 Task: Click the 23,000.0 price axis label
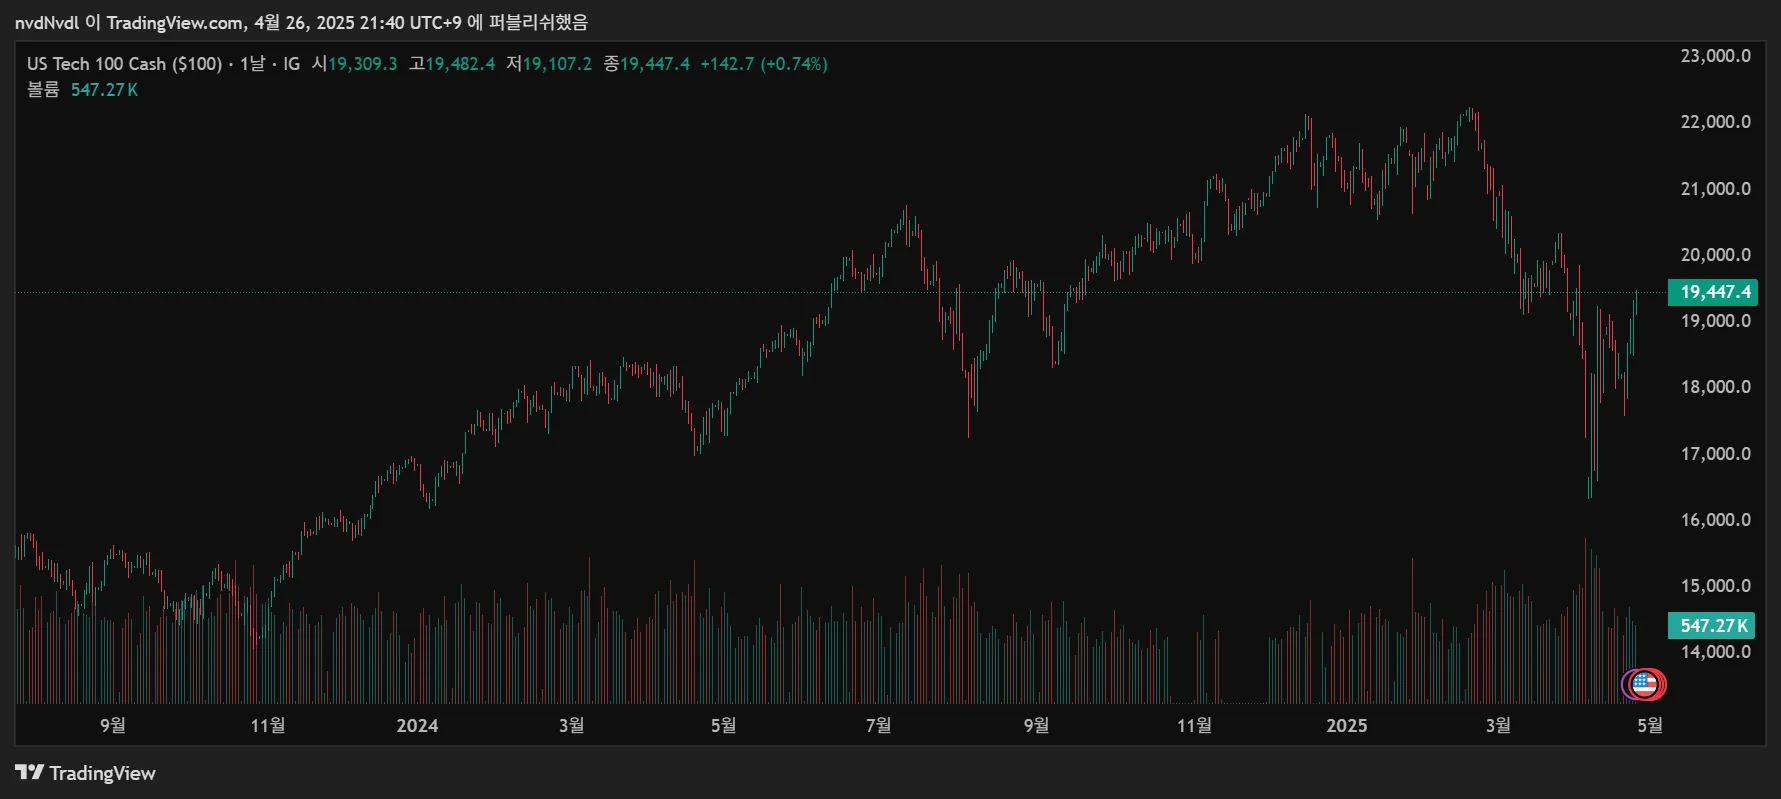(1716, 56)
